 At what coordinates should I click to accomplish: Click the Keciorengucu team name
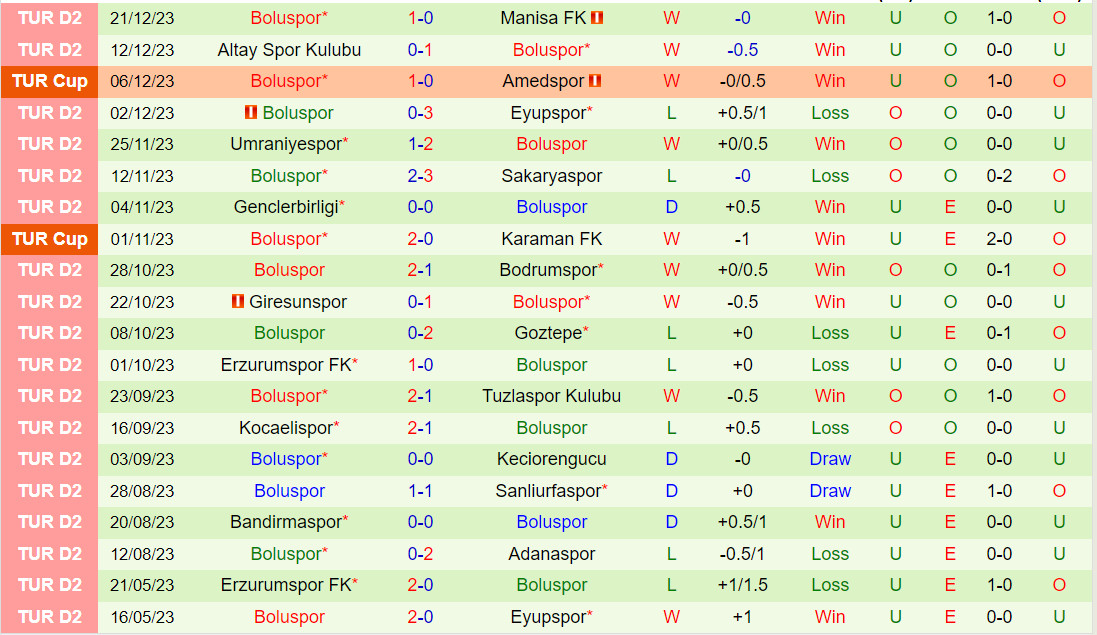pyautogui.click(x=552, y=459)
